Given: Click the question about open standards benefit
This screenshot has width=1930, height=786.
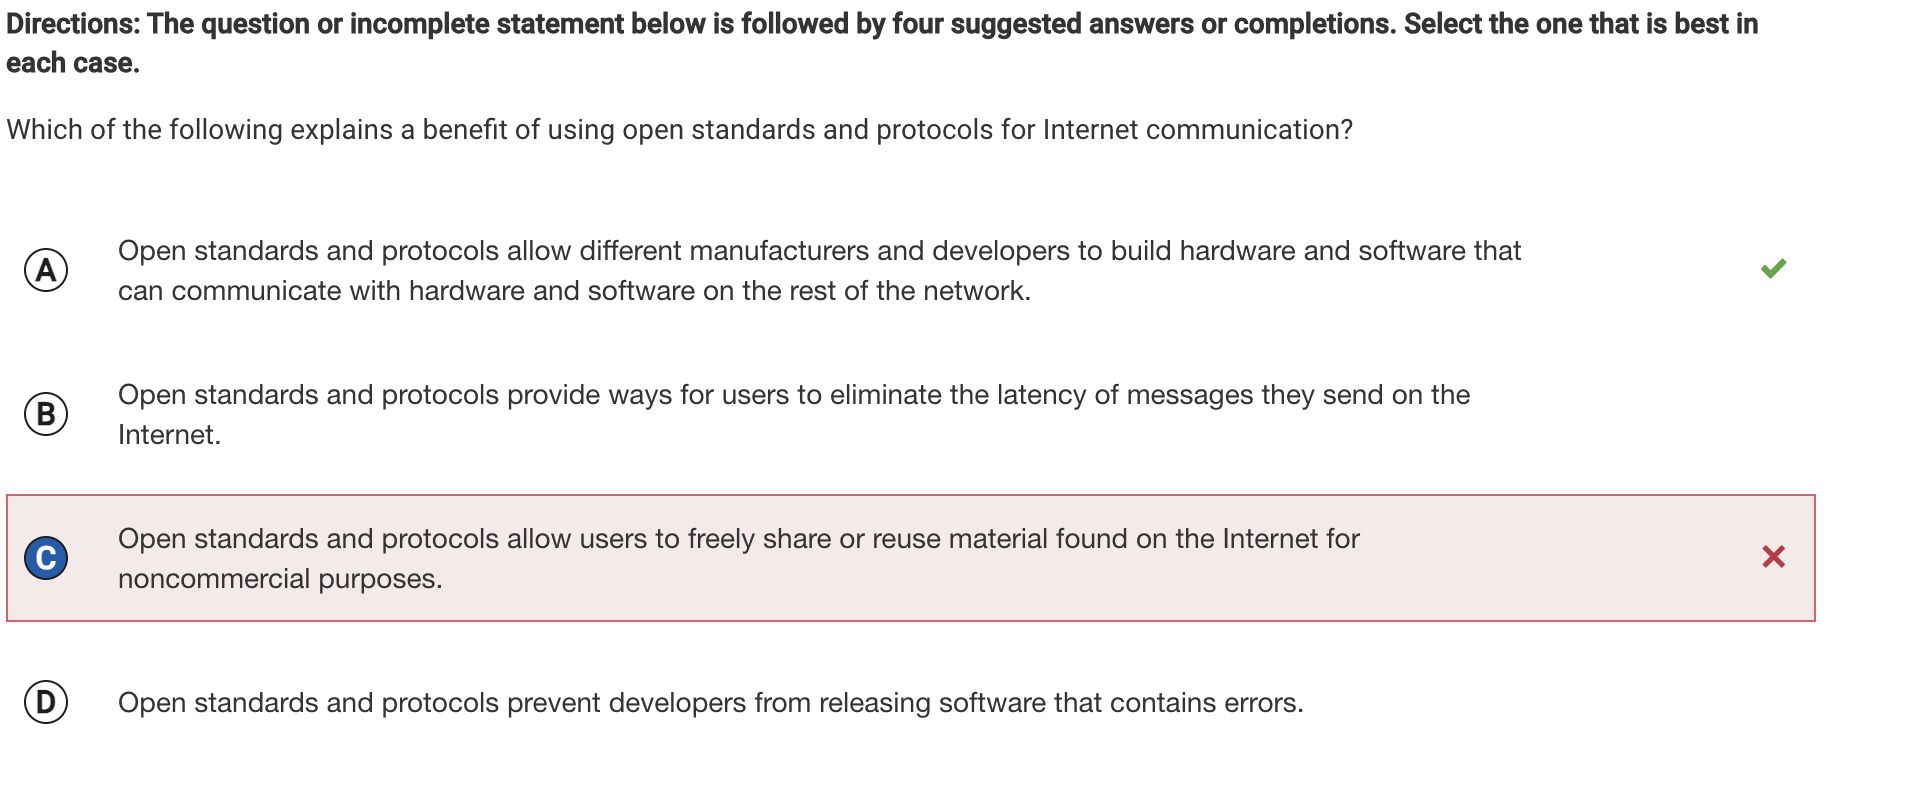Looking at the screenshot, I should coord(679,130).
